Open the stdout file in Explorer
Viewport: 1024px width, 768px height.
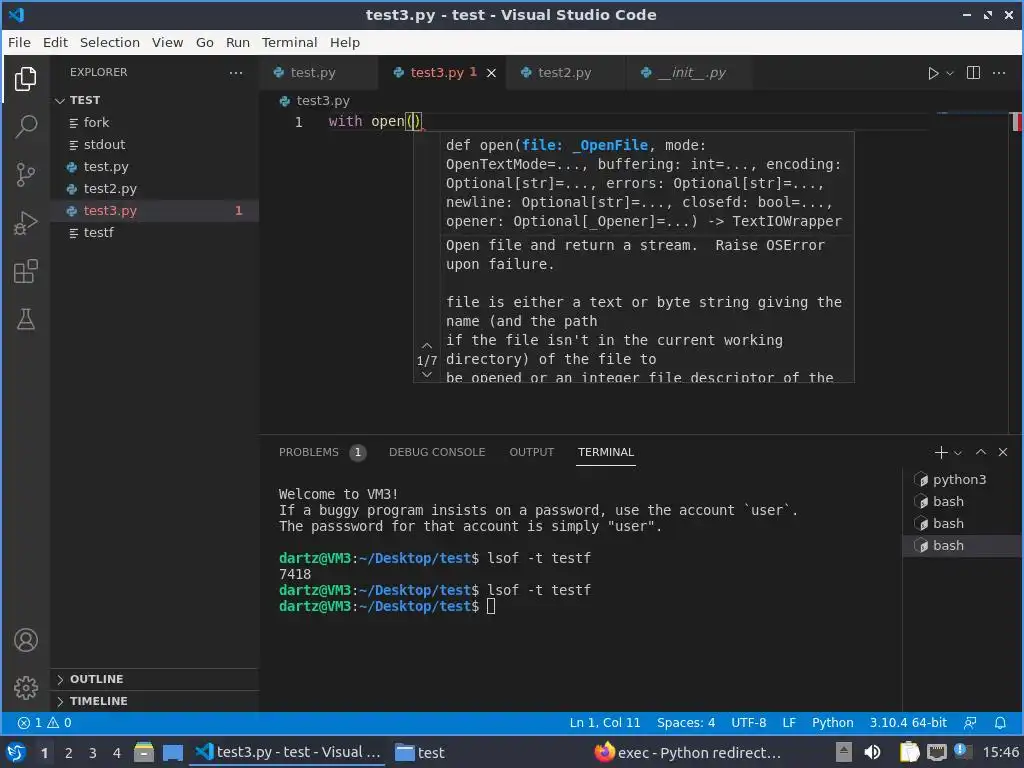[x=155, y=144]
